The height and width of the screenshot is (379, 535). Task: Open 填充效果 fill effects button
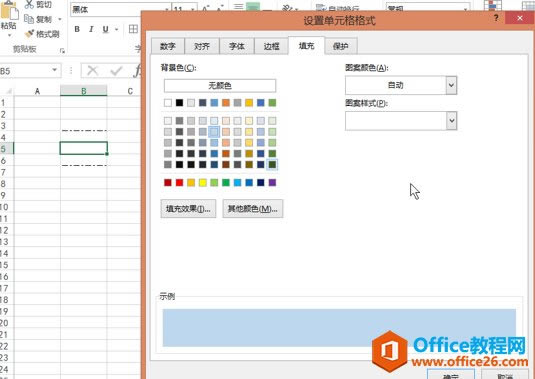[x=188, y=208]
